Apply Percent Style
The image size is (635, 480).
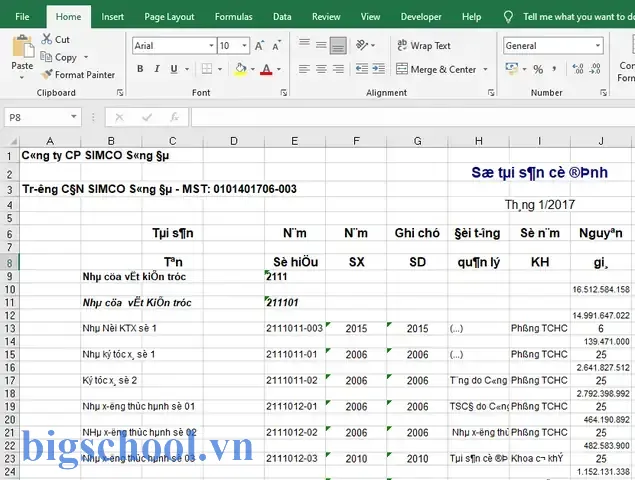[538, 69]
